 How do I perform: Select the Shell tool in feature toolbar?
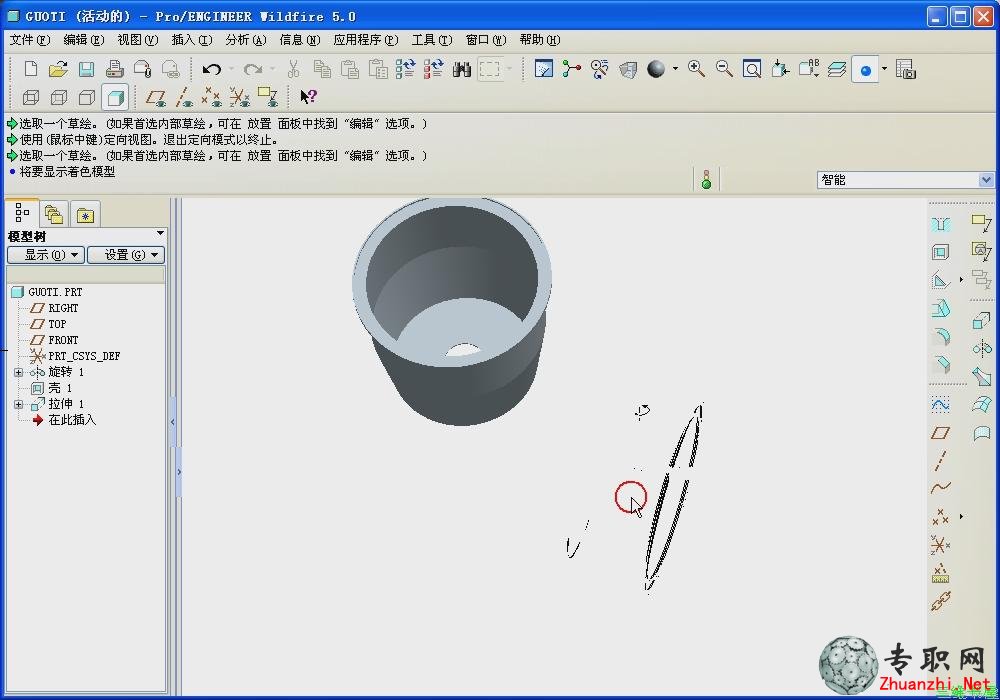(x=941, y=252)
